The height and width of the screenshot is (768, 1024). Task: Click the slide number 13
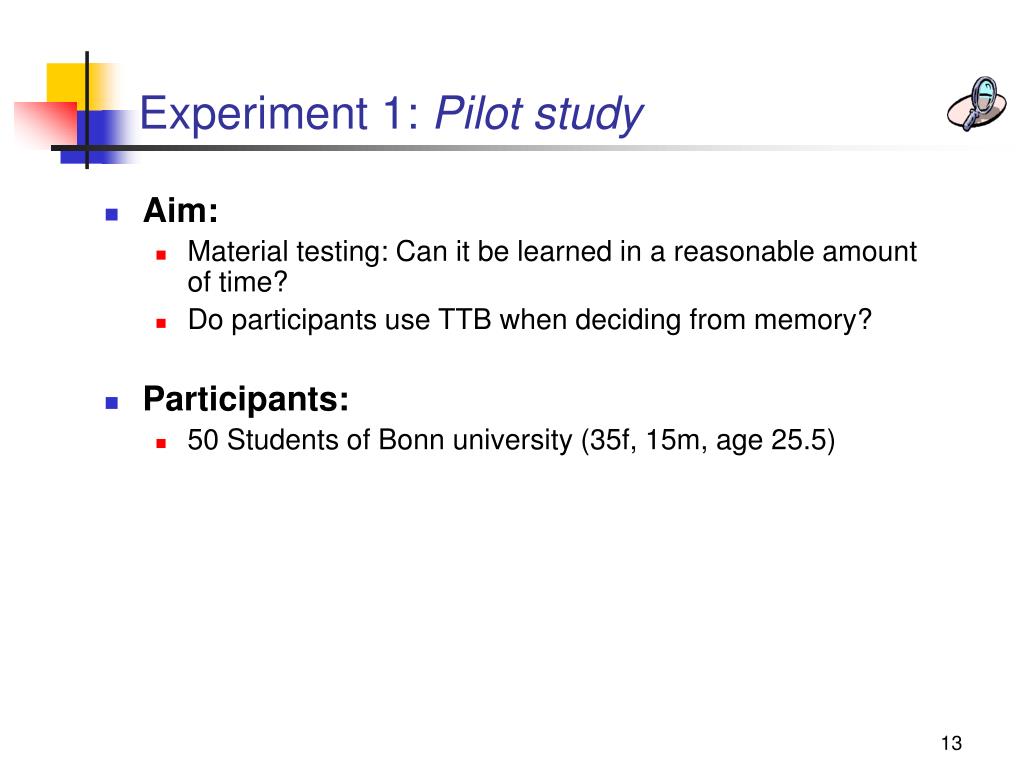pos(950,743)
